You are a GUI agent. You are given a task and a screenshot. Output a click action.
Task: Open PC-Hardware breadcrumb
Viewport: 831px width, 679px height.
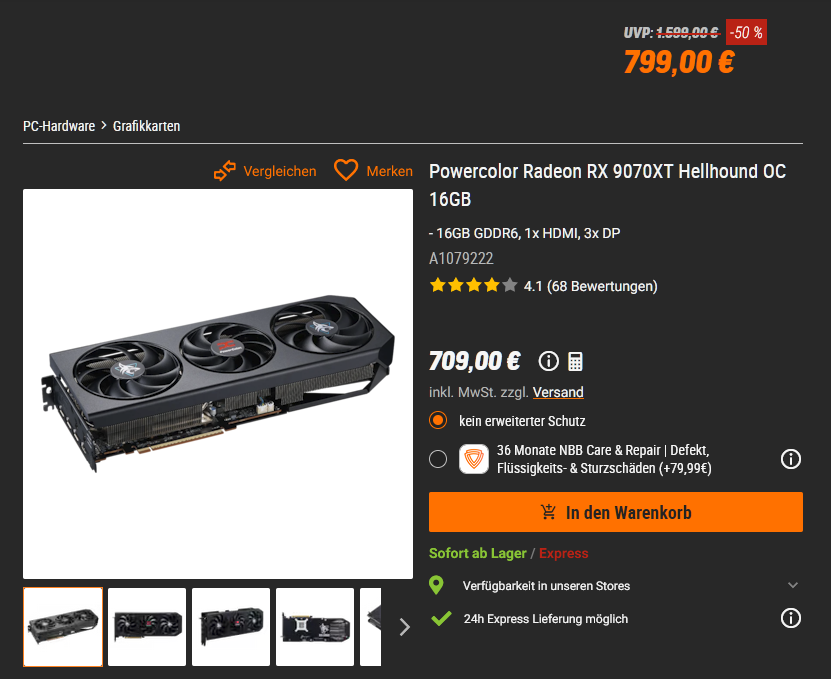pos(59,126)
